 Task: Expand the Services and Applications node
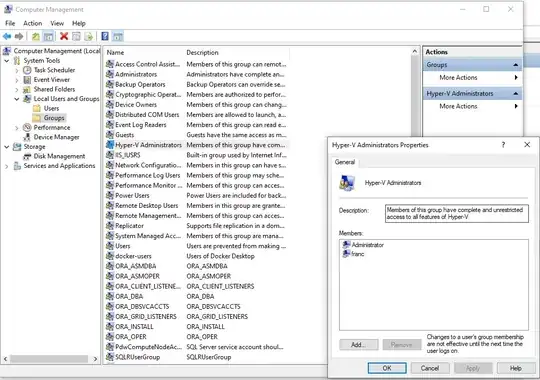(x=7, y=166)
